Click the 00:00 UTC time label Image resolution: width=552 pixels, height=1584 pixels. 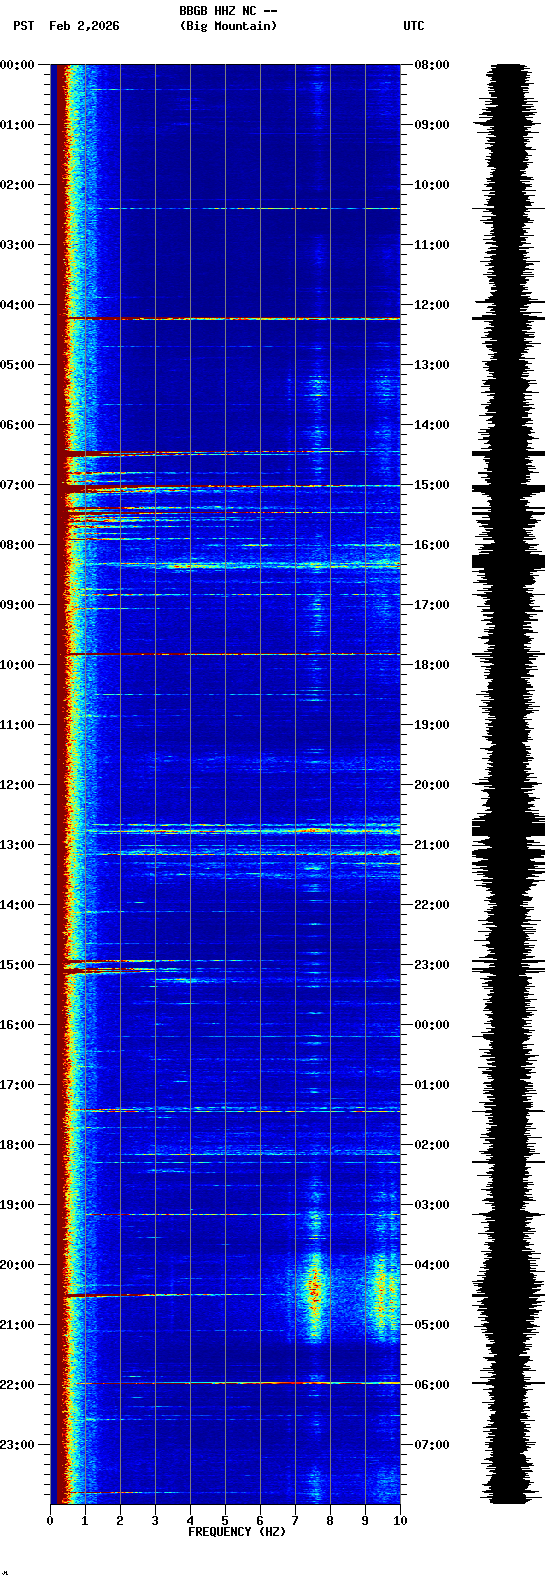[432, 1025]
